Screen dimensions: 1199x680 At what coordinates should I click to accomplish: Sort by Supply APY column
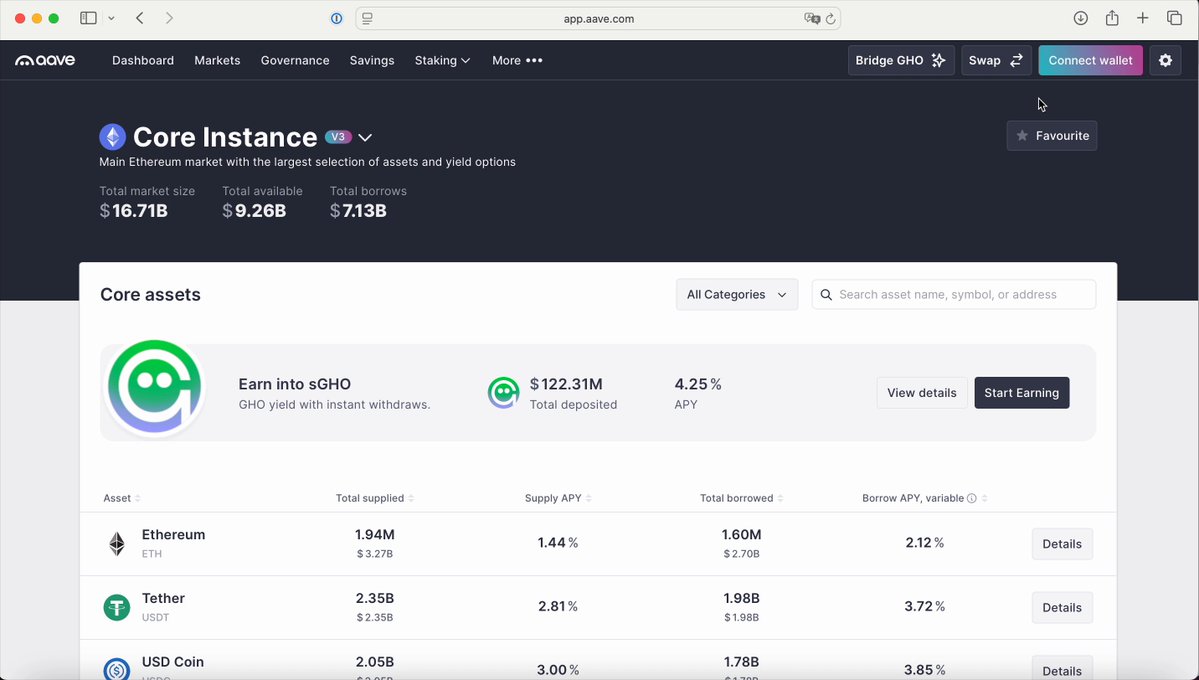[x=558, y=498]
